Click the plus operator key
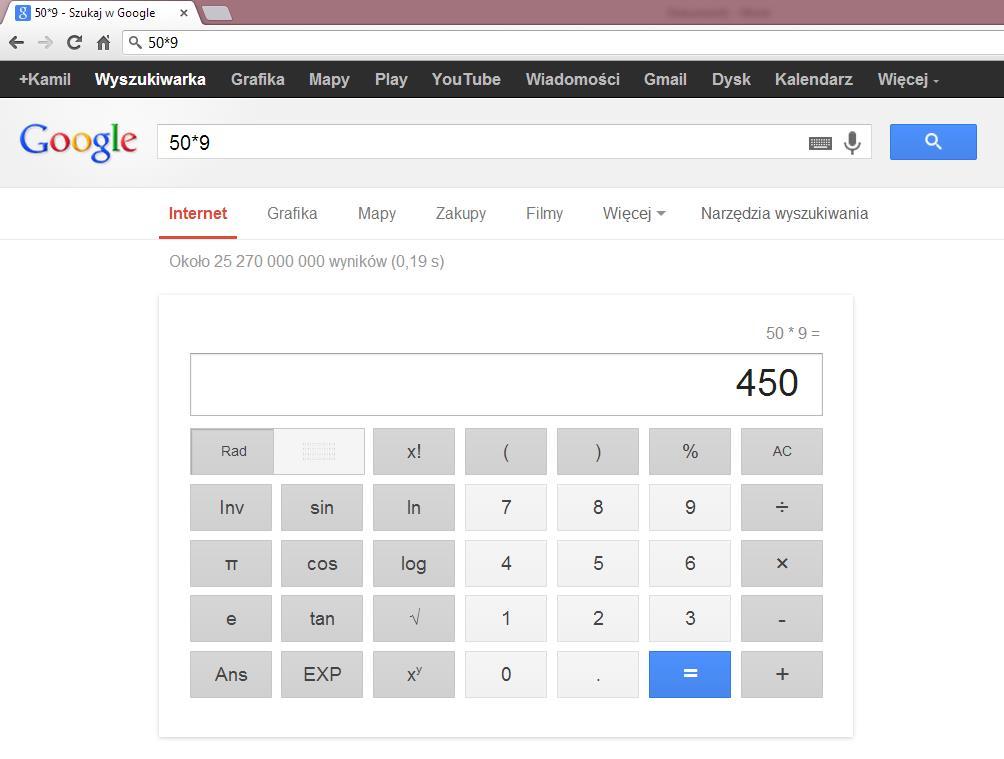The image size is (1004, 759). (x=782, y=674)
